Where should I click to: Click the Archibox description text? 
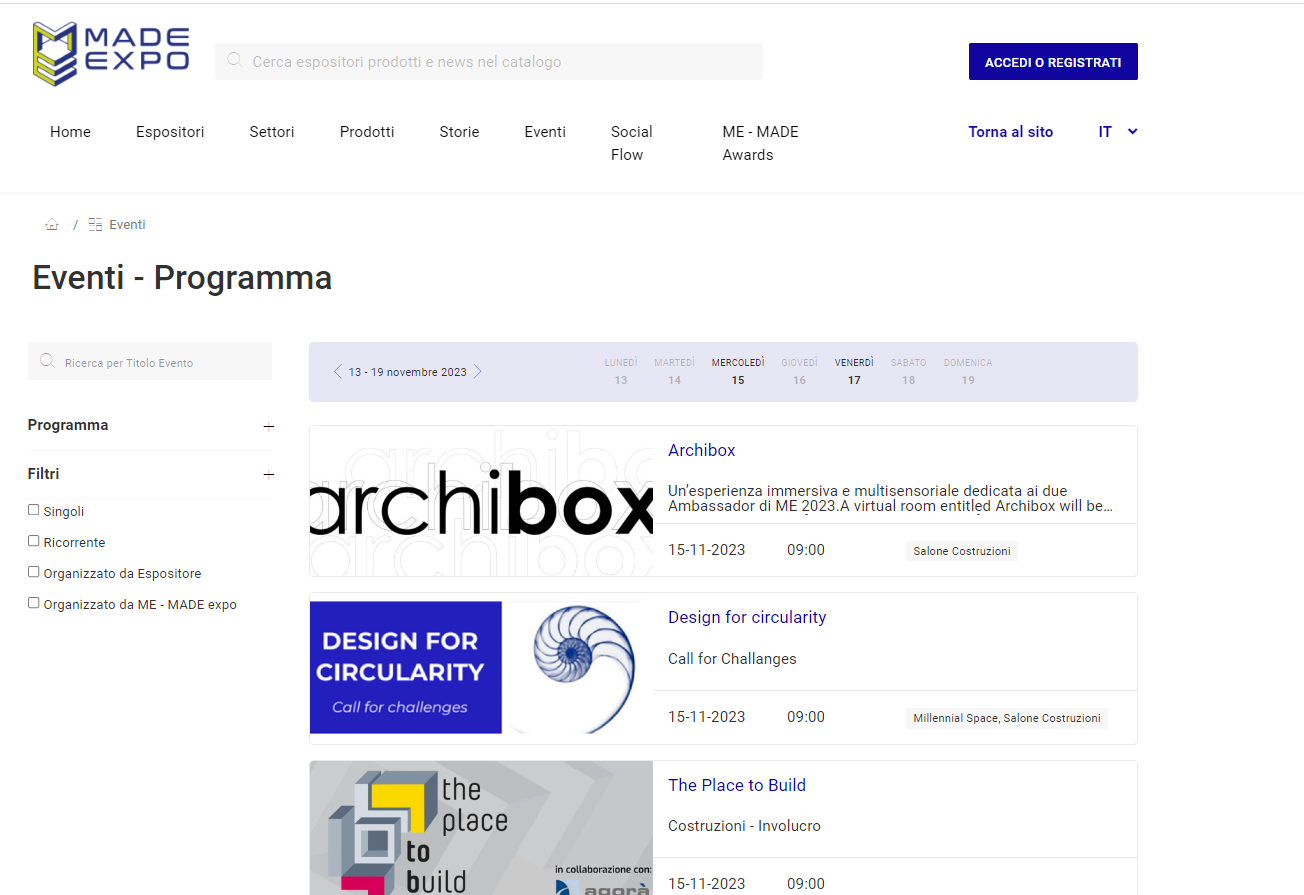pyautogui.click(x=890, y=498)
